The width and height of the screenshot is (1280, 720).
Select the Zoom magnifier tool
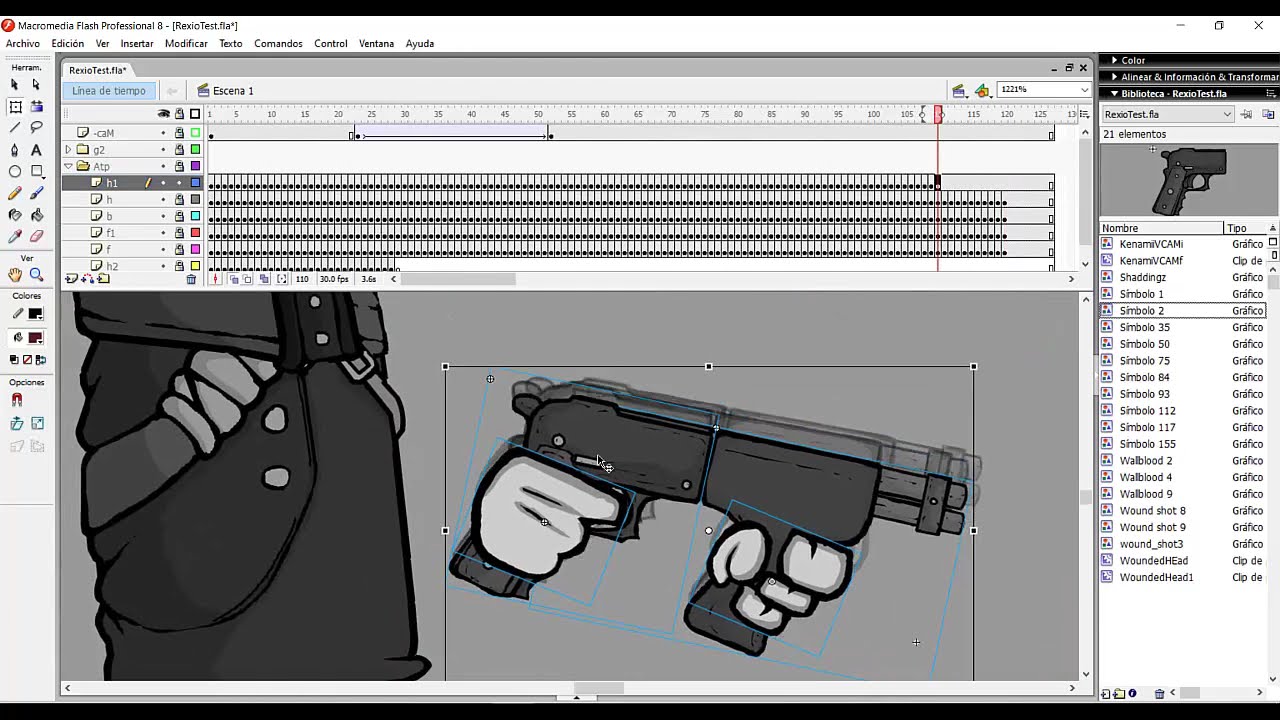[x=37, y=275]
